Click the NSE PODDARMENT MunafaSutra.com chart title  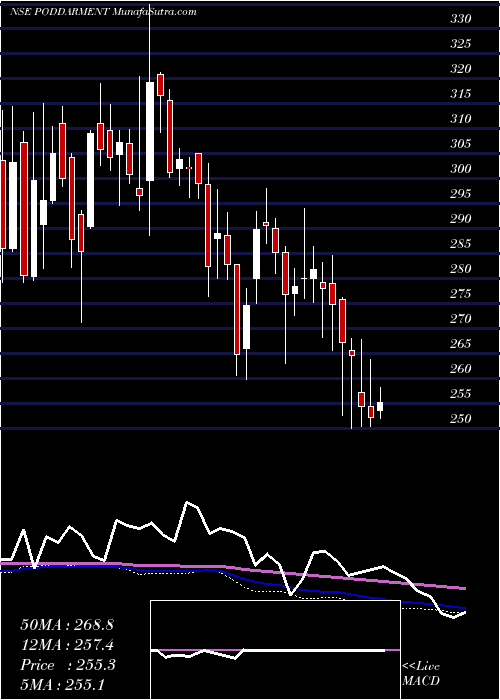coord(103,12)
